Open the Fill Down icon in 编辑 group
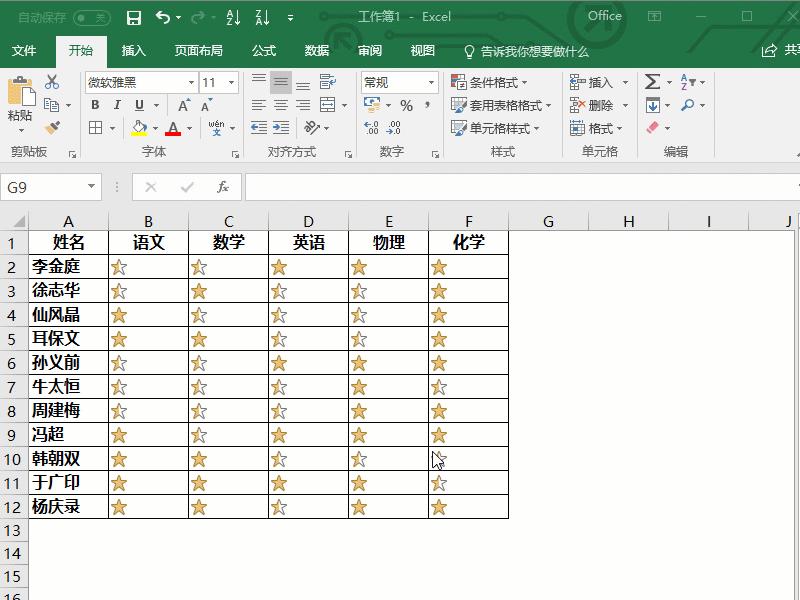This screenshot has height=600, width=800. coord(652,105)
